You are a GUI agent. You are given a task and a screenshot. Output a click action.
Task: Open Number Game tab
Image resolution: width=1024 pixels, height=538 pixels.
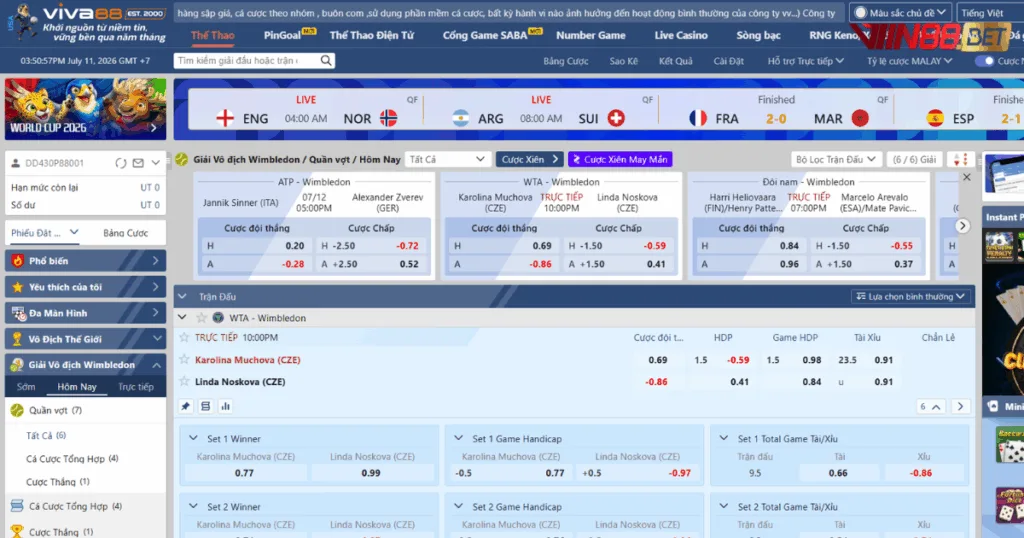pos(590,35)
